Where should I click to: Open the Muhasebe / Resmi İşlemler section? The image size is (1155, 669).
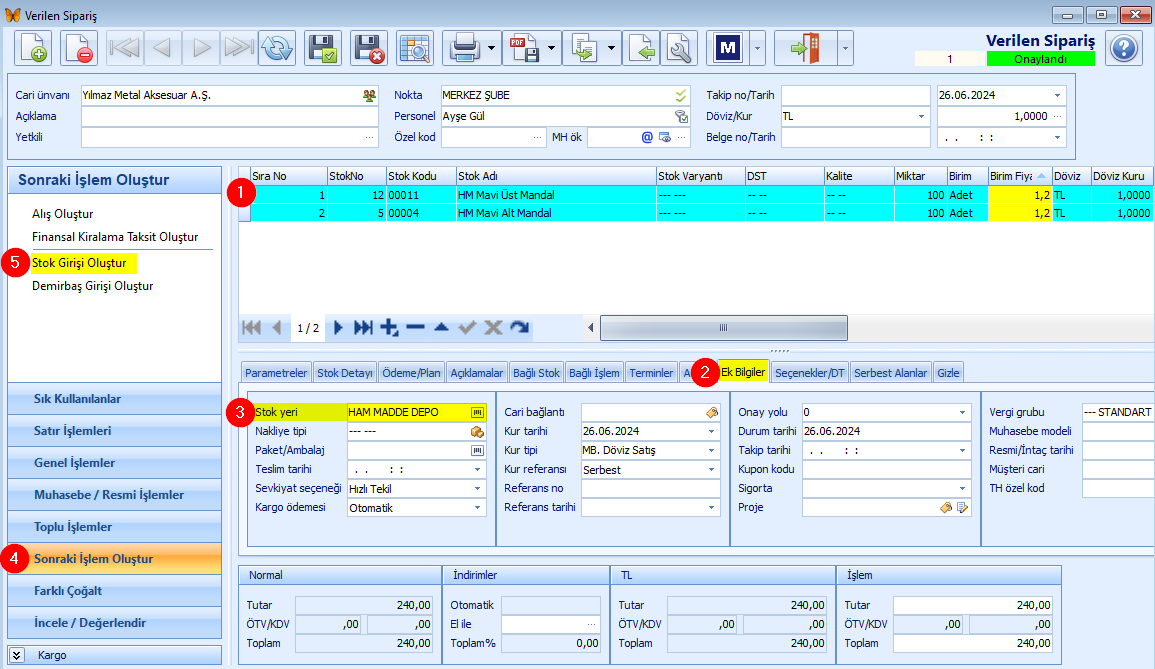(x=114, y=495)
